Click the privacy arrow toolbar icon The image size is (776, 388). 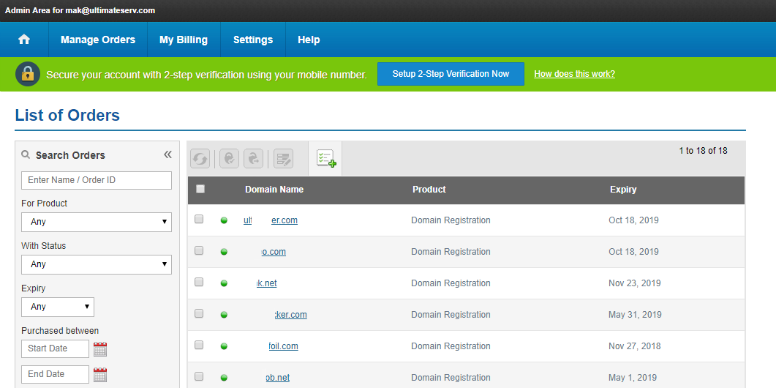253,159
